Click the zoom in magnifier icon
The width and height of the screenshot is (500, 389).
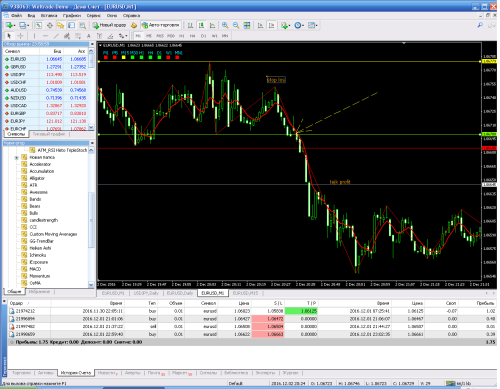pos(225,25)
